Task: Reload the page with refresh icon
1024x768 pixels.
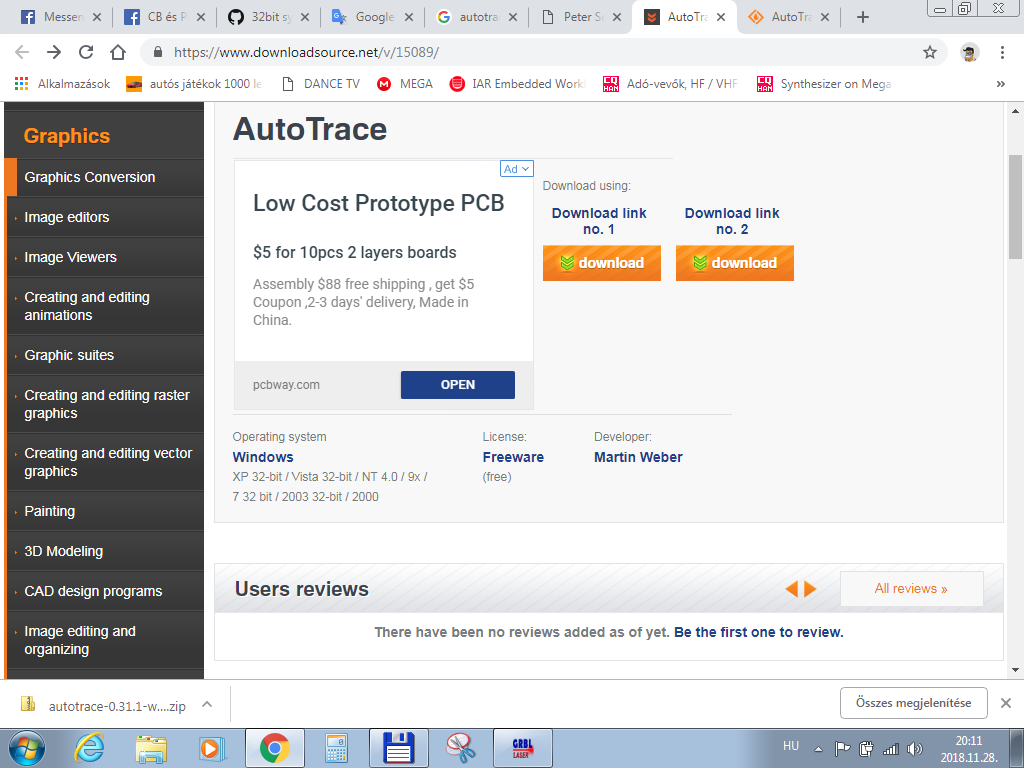Action: point(86,52)
